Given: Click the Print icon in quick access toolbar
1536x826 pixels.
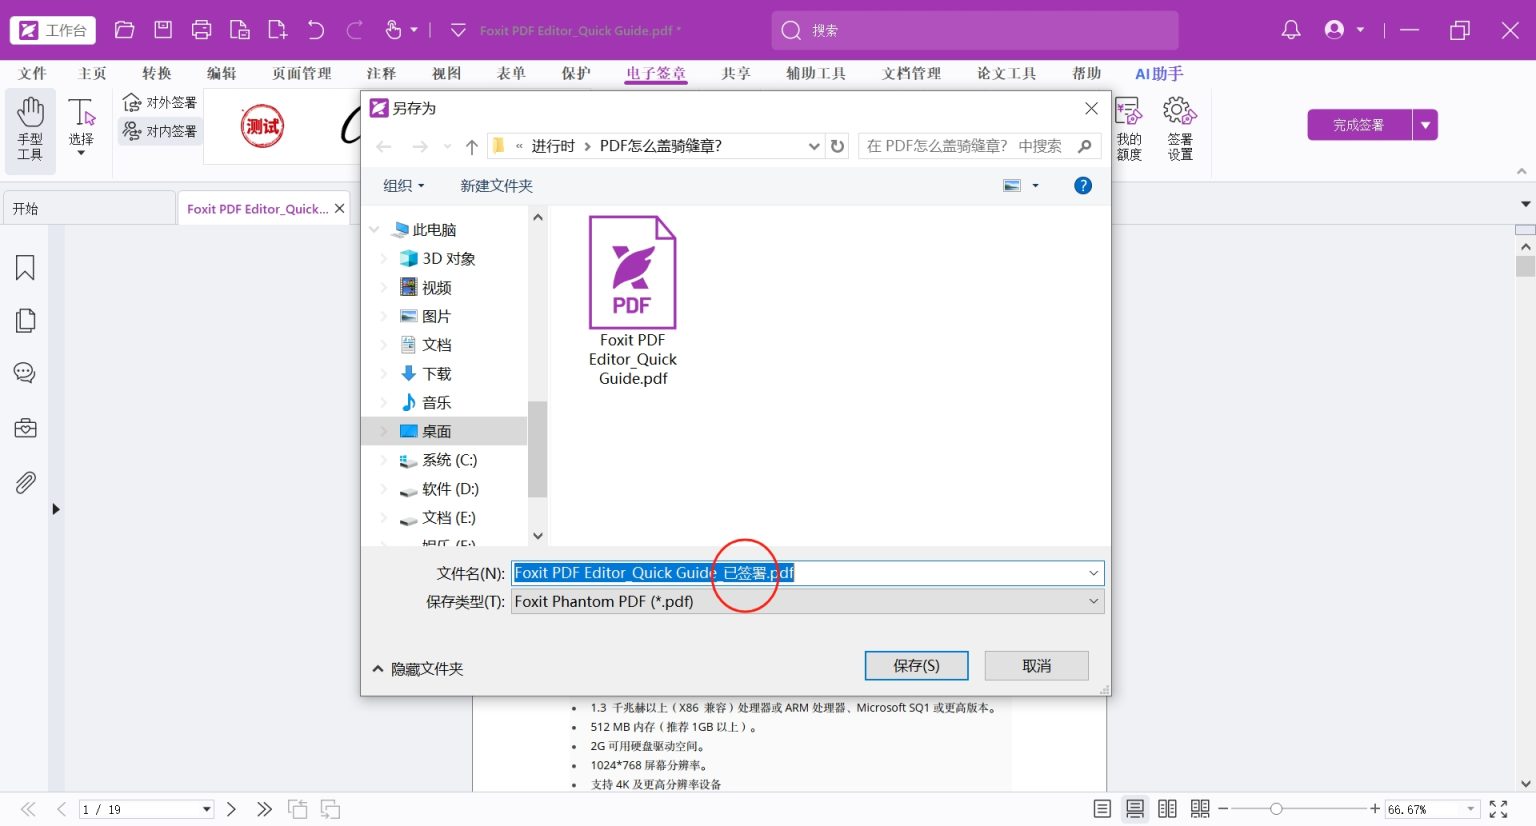Looking at the screenshot, I should coord(201,30).
